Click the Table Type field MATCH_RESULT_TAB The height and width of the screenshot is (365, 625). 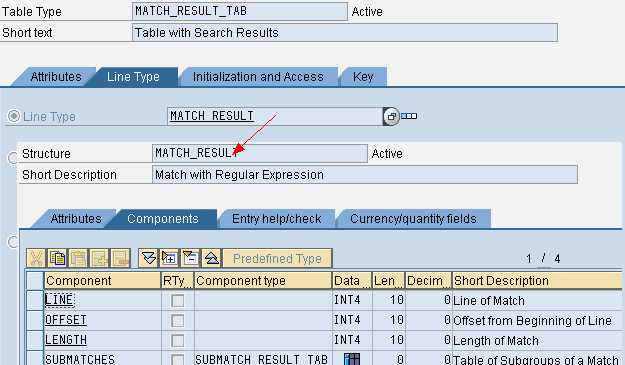click(240, 11)
